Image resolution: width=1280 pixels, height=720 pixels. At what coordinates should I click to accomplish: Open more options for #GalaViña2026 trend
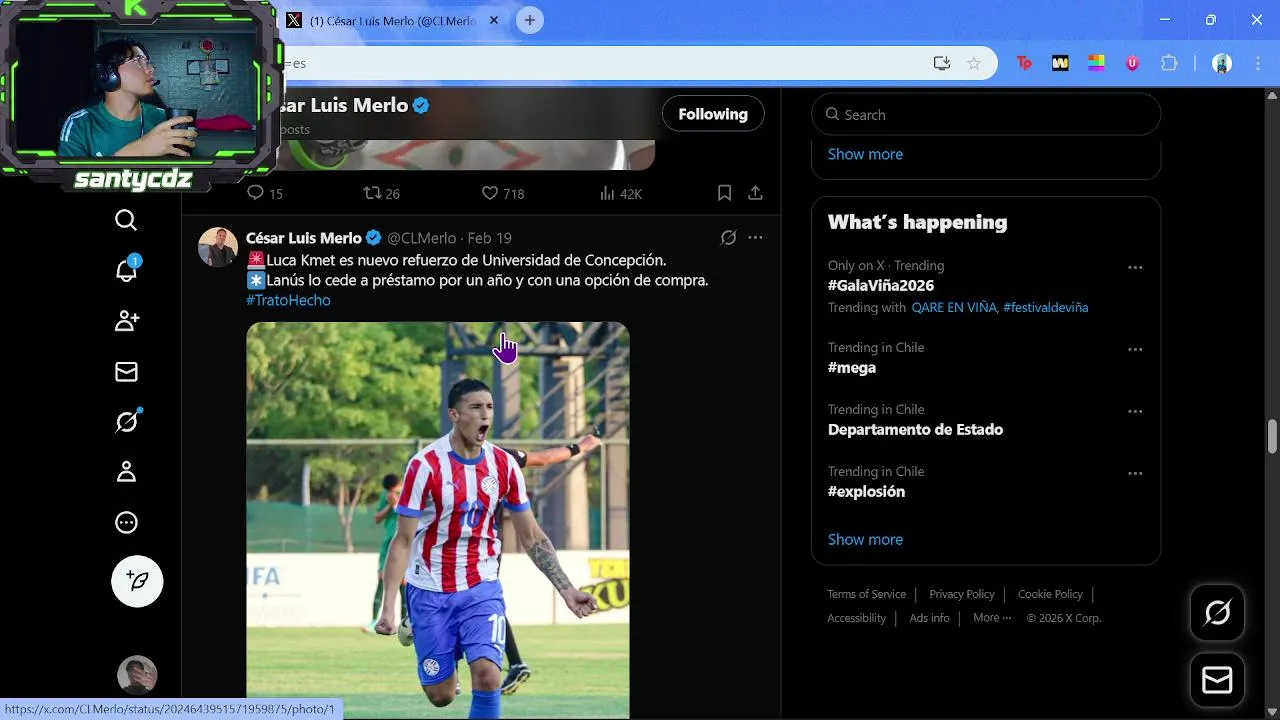(x=1135, y=267)
